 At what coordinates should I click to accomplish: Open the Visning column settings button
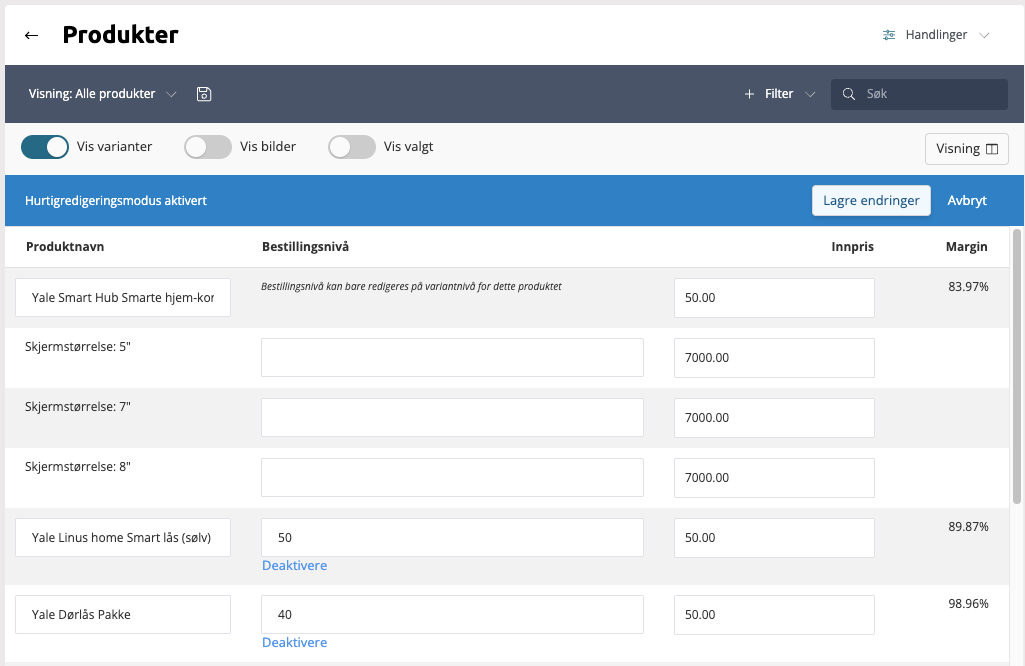pos(966,149)
